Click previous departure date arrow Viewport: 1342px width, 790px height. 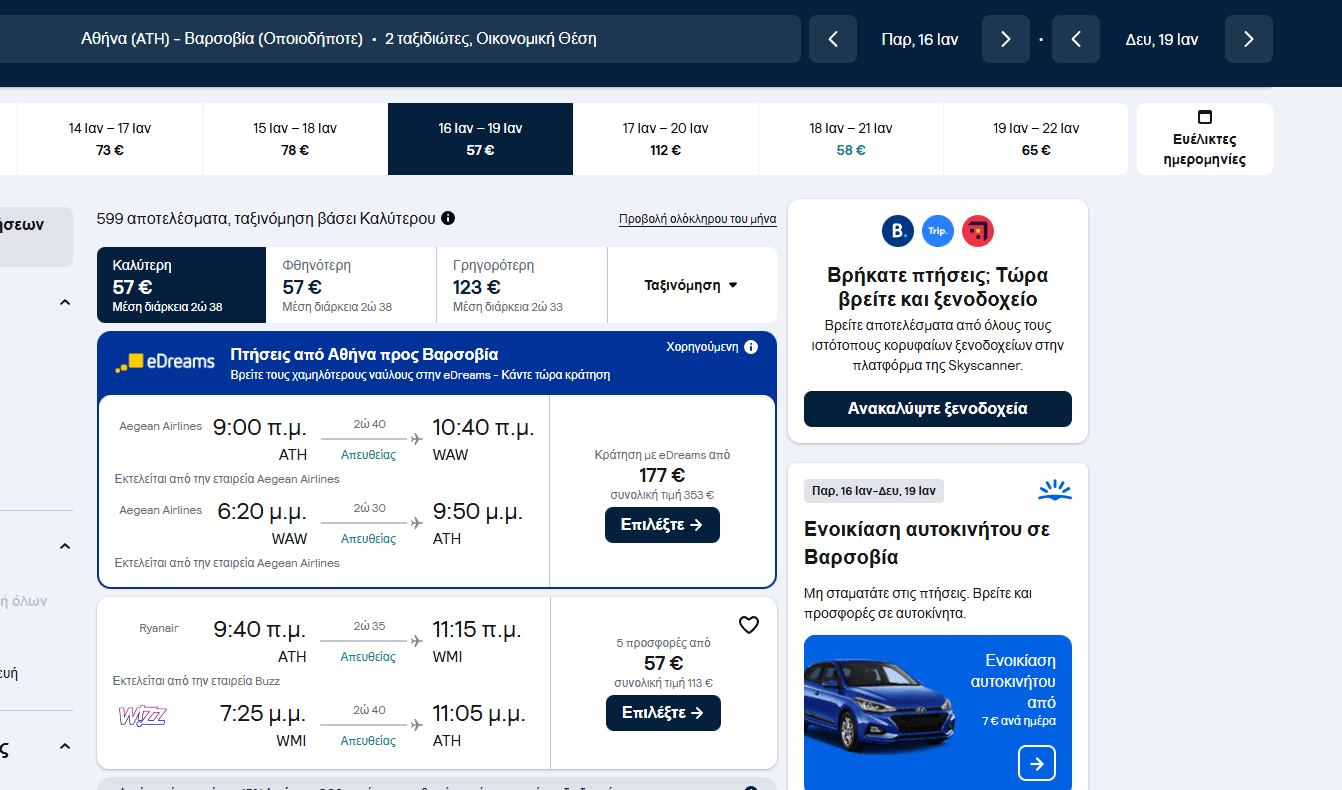(x=833, y=39)
